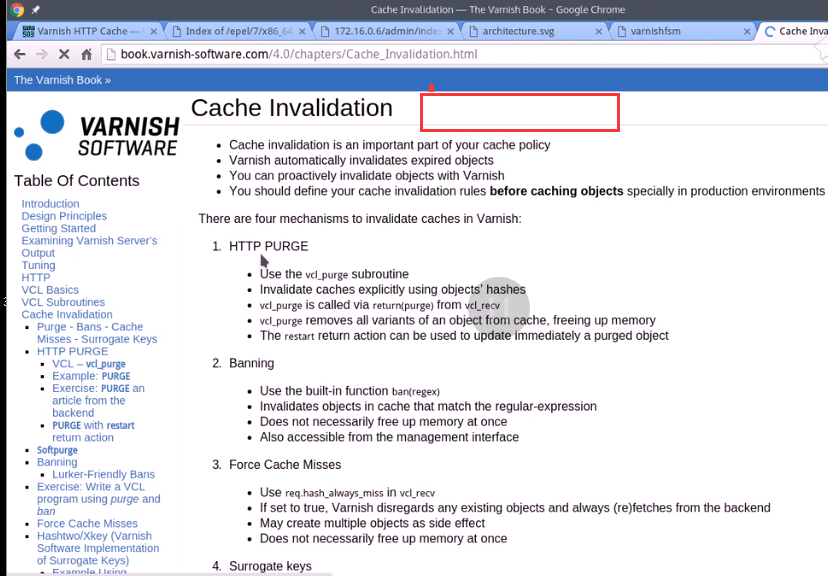The height and width of the screenshot is (576, 828).
Task: Click 'Use req.hash_always_miss in vcl_recv' bullet
Action: (347, 492)
